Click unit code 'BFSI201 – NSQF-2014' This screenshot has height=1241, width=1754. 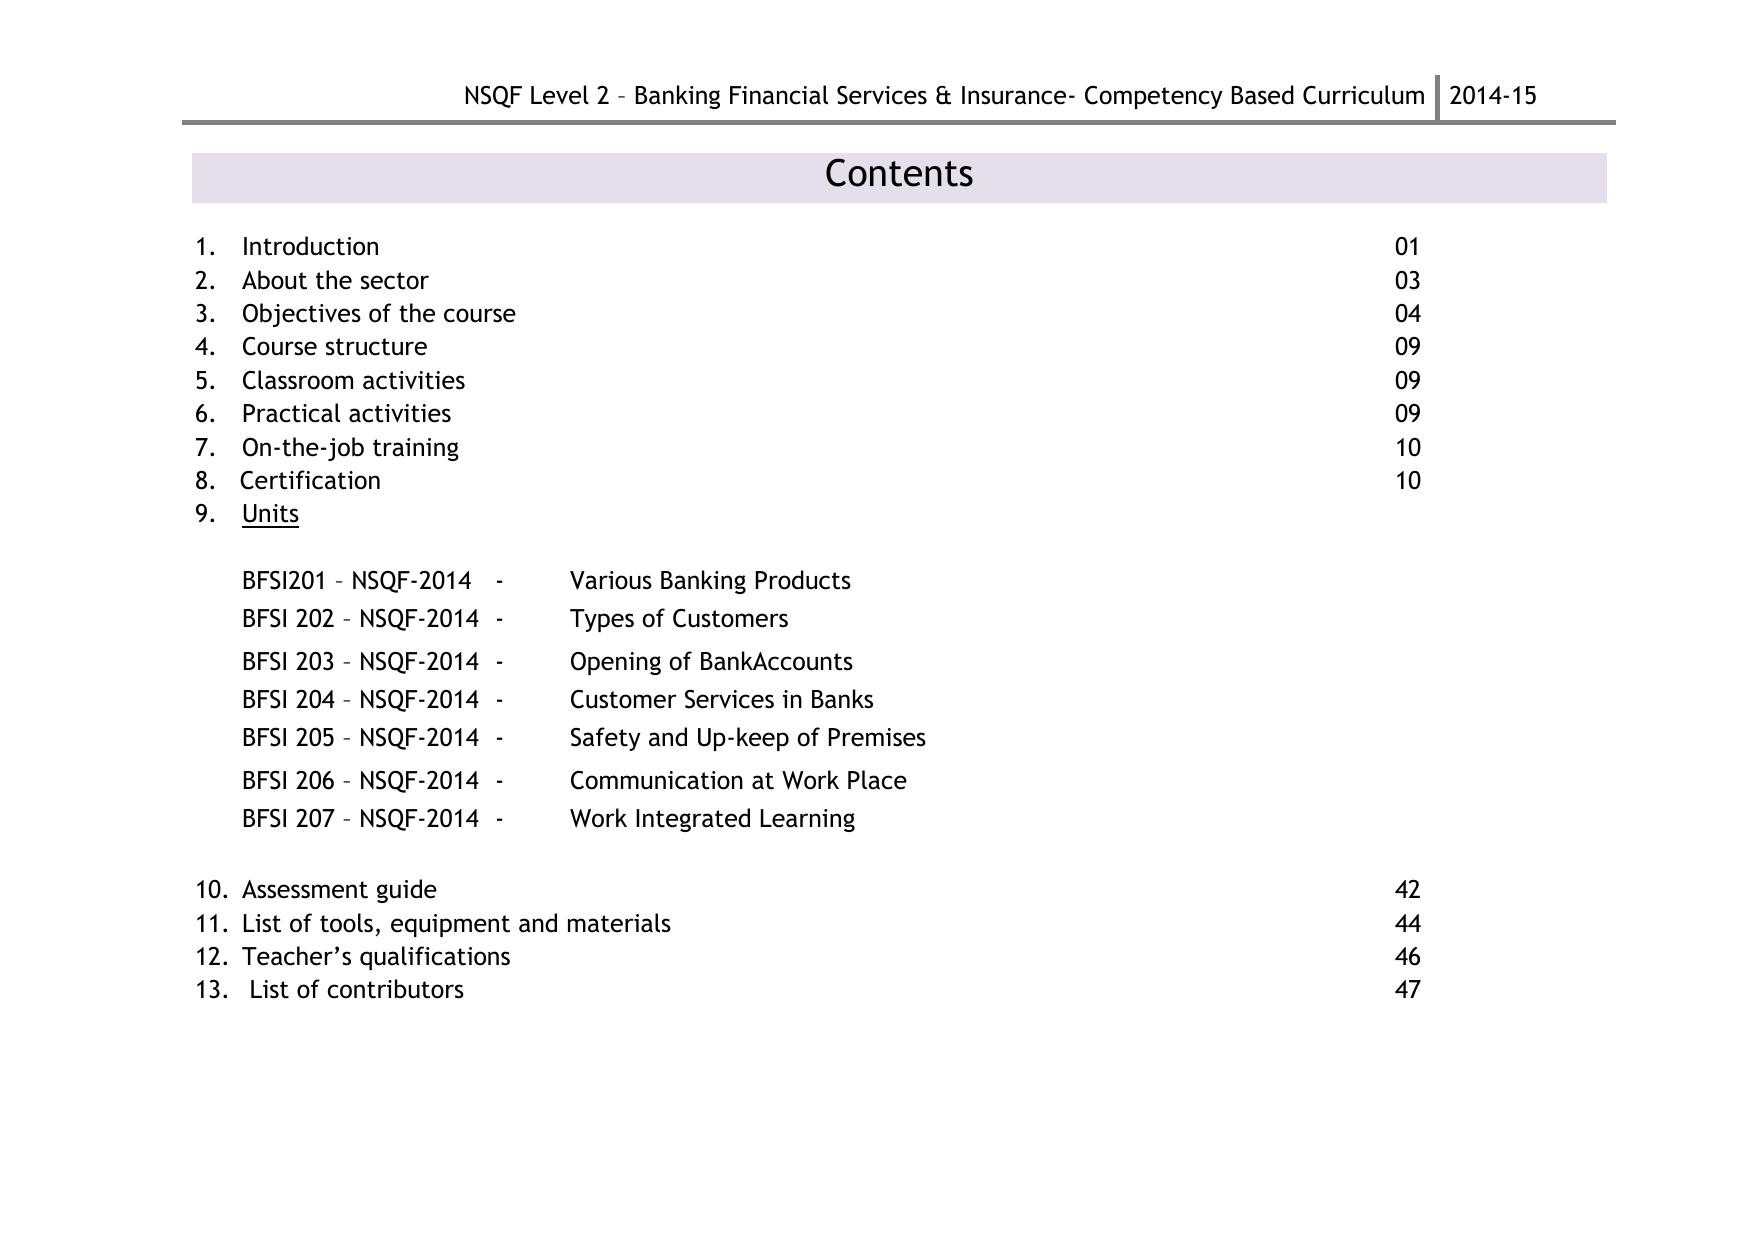(356, 581)
